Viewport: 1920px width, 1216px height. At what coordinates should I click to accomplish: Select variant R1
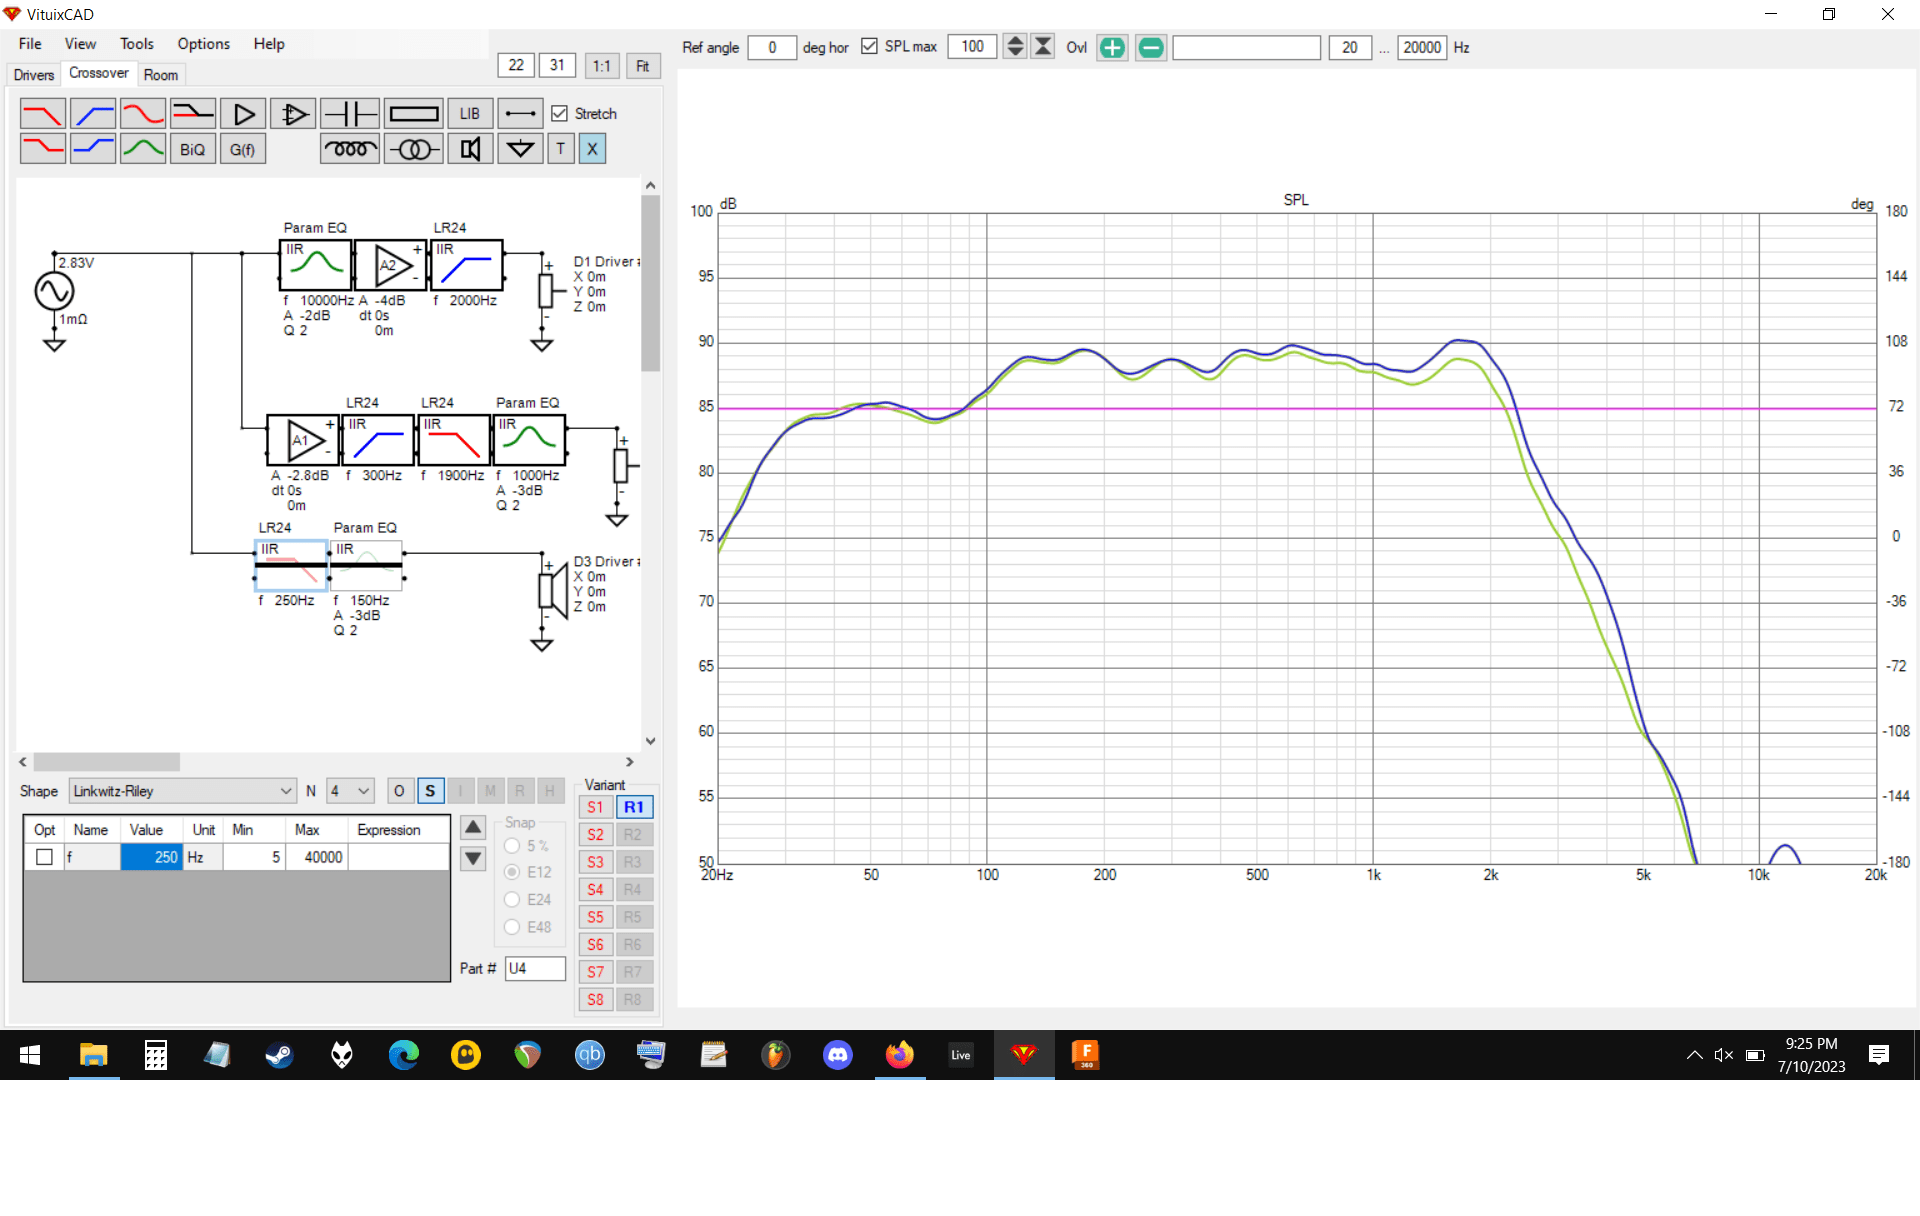pos(634,807)
